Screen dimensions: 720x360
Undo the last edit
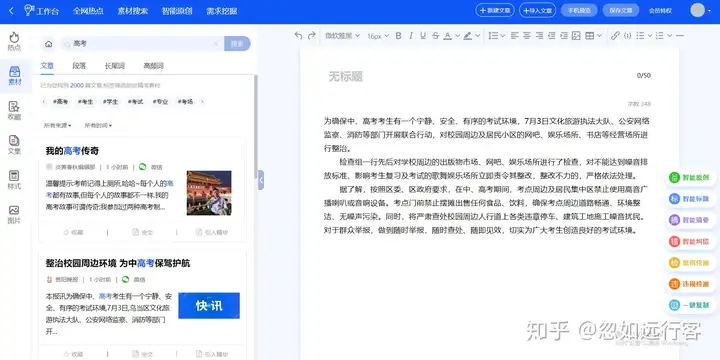click(298, 35)
